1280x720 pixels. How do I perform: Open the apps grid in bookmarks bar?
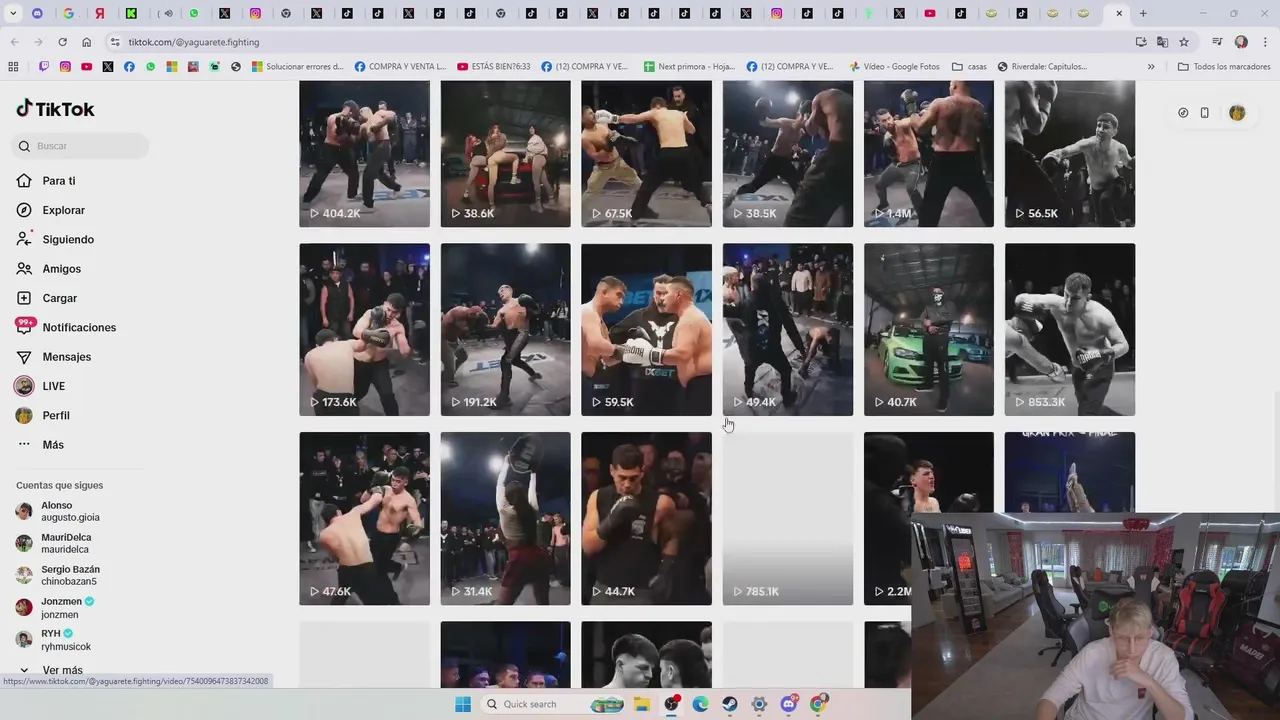[x=13, y=67]
